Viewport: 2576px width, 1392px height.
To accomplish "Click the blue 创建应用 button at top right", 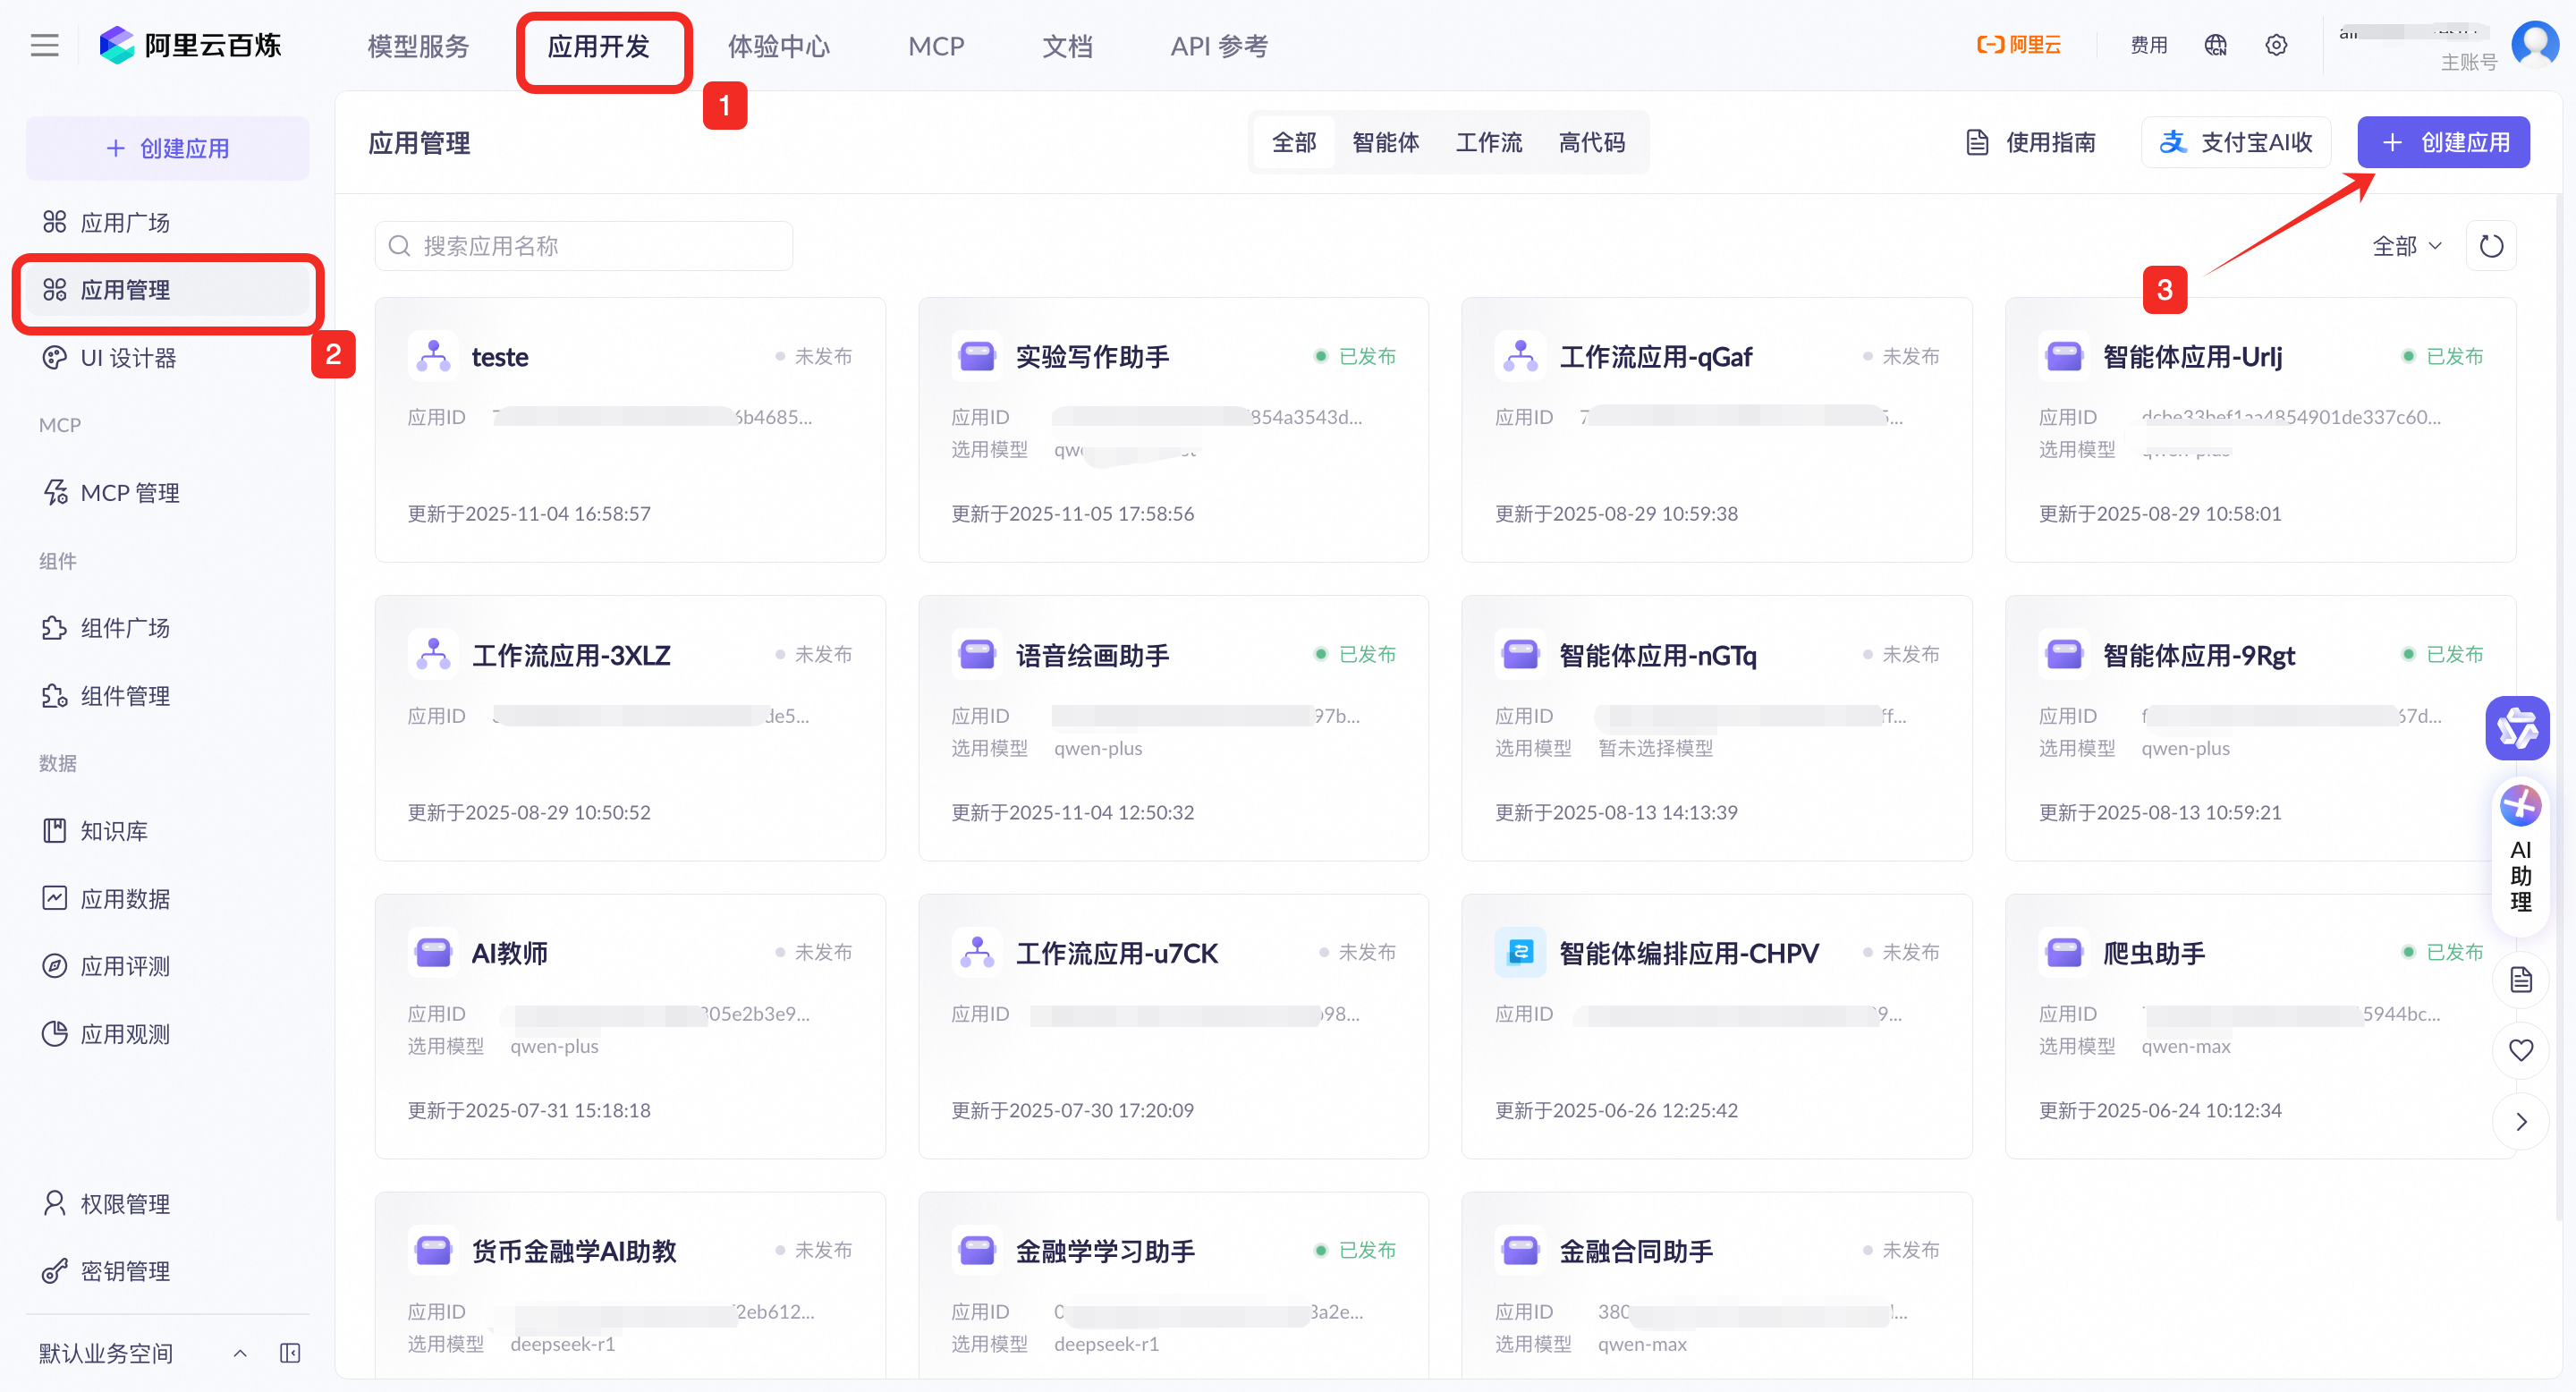I will [2443, 143].
